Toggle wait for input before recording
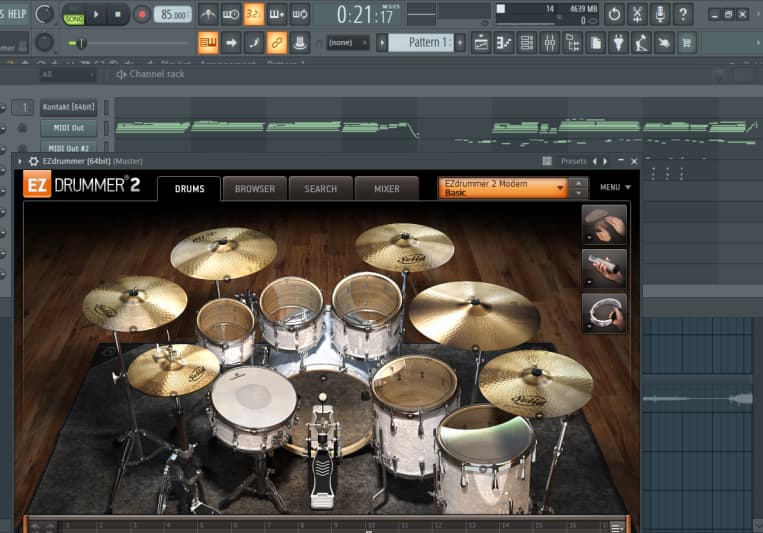The image size is (763, 533). coord(231,14)
